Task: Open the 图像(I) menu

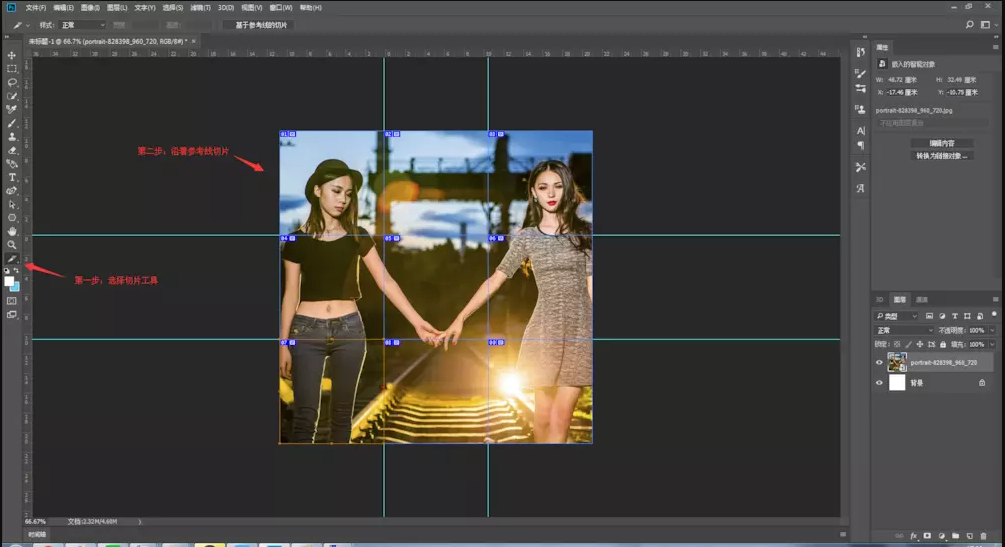Action: coord(90,8)
